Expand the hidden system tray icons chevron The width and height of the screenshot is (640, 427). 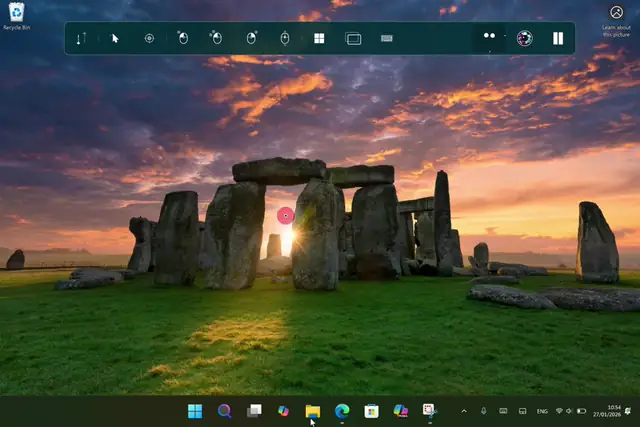coord(463,411)
